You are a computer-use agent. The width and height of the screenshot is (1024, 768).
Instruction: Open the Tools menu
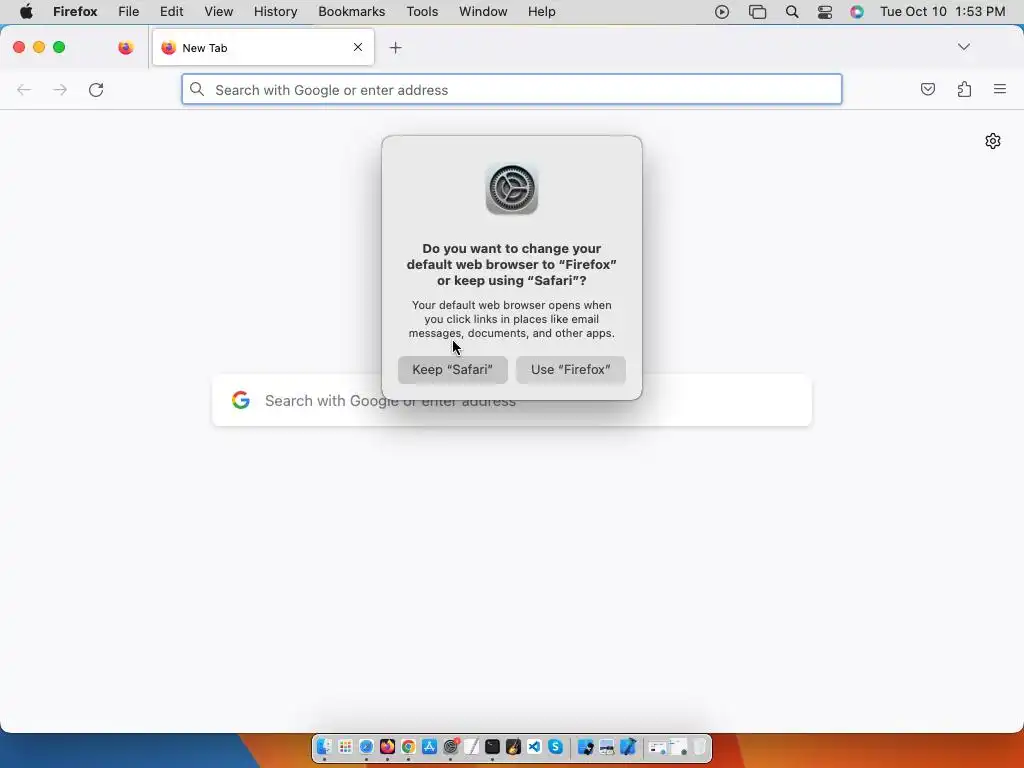tap(423, 12)
